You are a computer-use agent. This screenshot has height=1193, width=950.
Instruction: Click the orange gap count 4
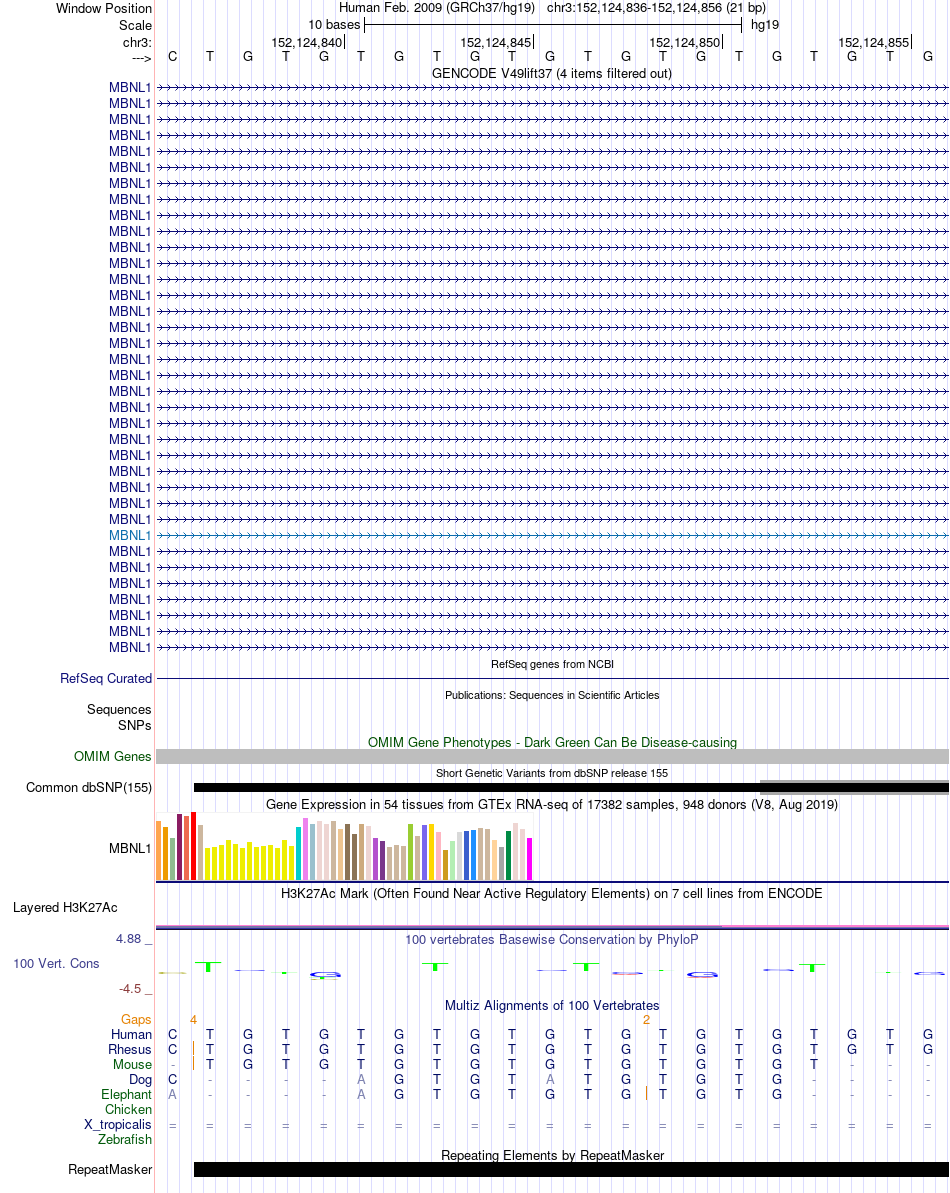coord(193,1020)
